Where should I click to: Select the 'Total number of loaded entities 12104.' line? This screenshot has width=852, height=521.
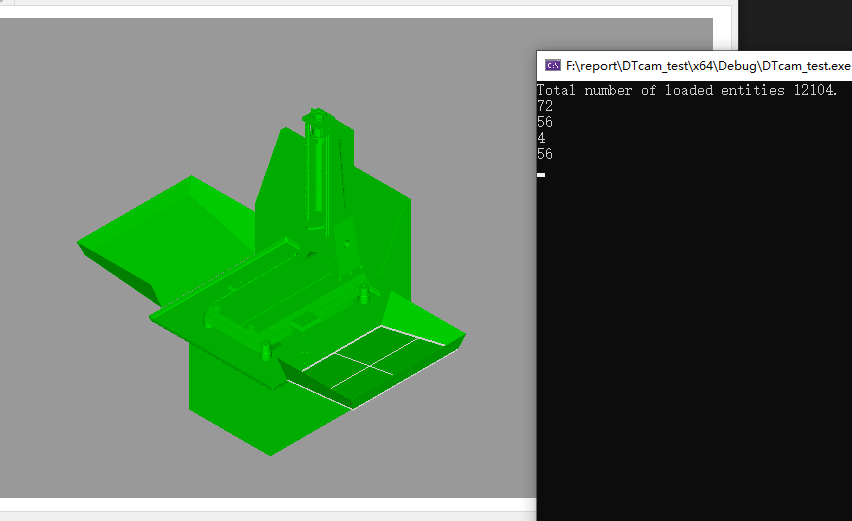click(x=687, y=90)
